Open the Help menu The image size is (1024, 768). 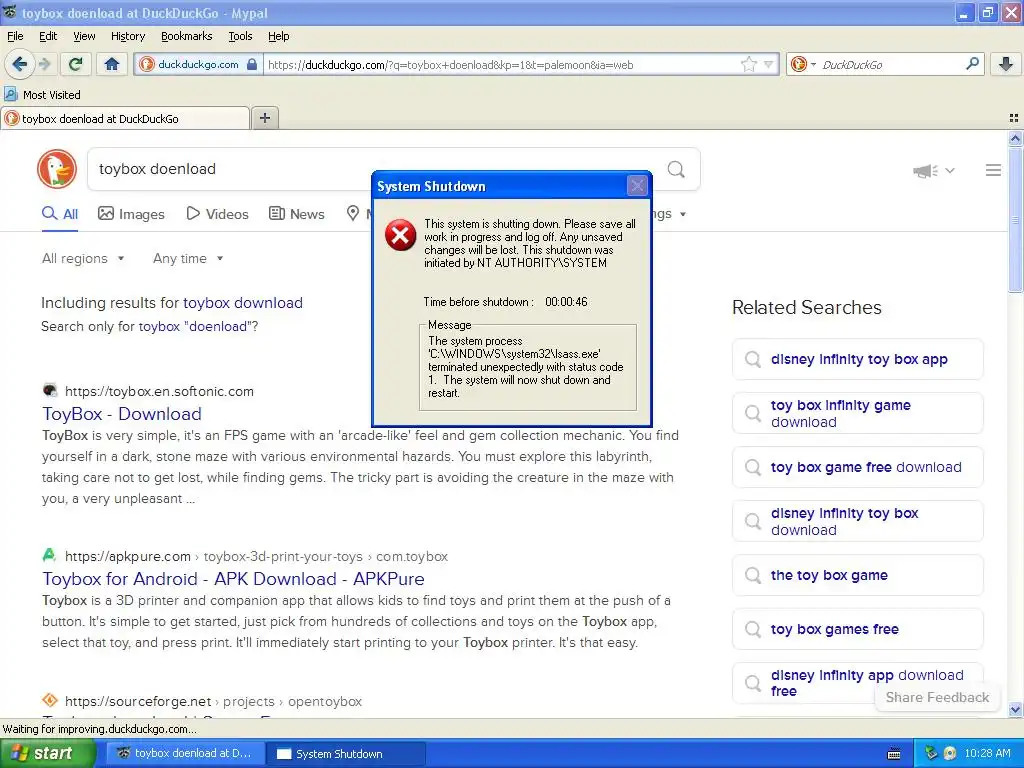(278, 36)
